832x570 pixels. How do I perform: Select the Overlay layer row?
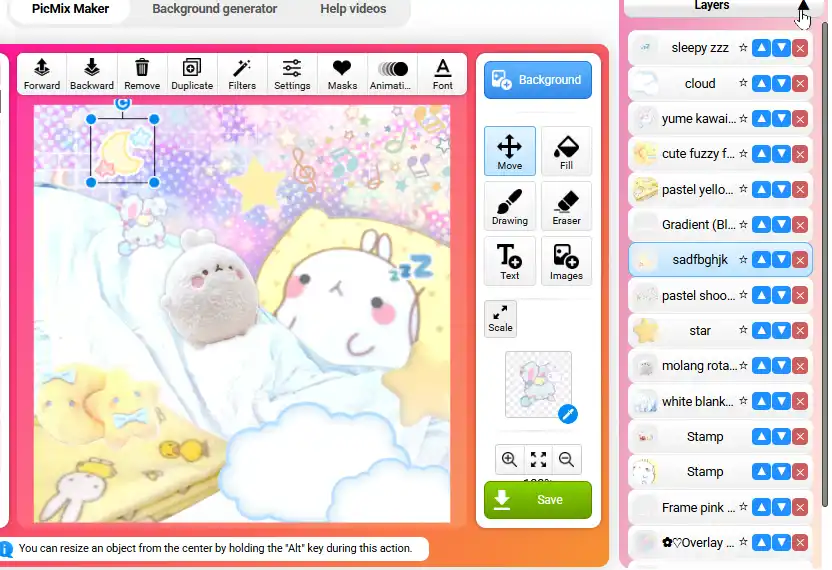tap(720, 542)
